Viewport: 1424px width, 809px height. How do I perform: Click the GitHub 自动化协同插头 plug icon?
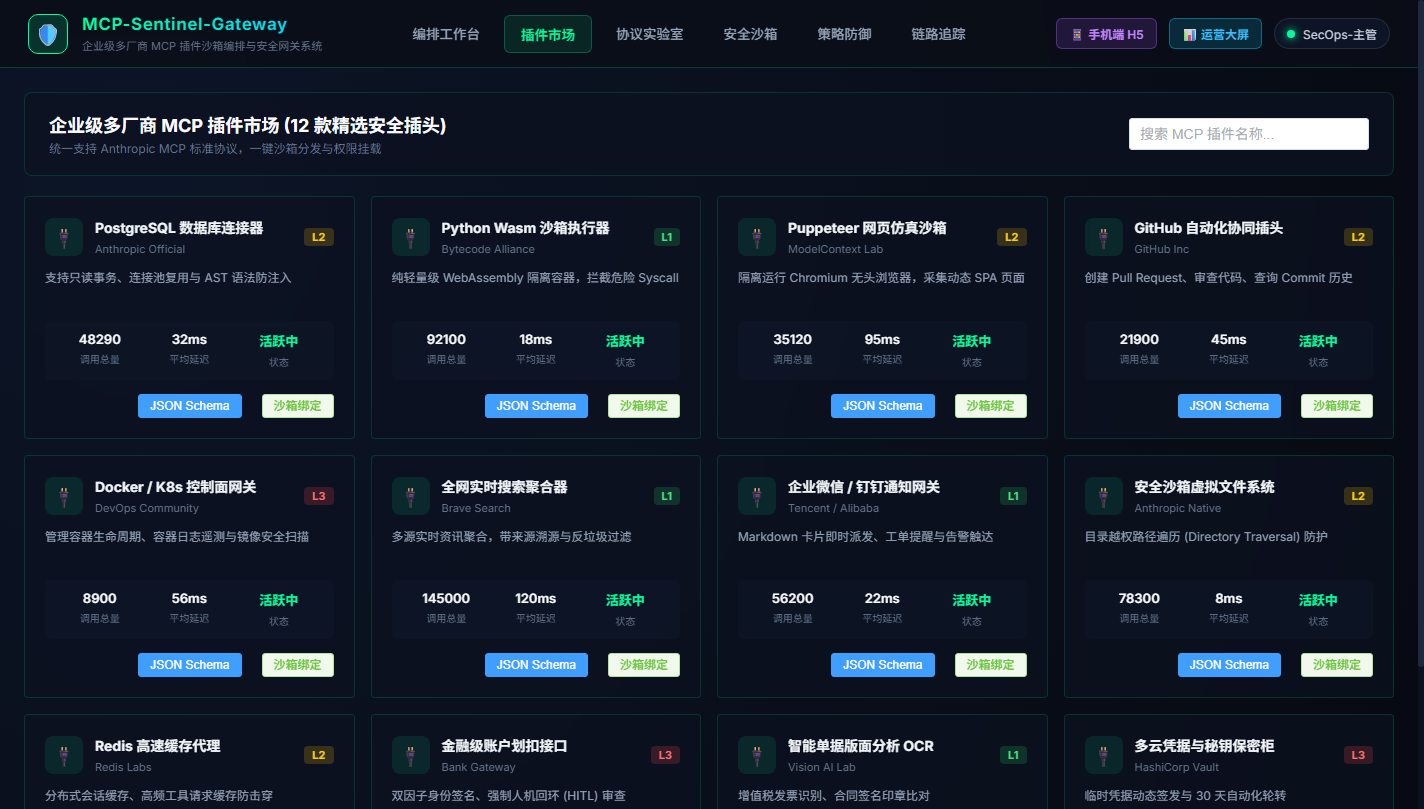[x=1104, y=237]
